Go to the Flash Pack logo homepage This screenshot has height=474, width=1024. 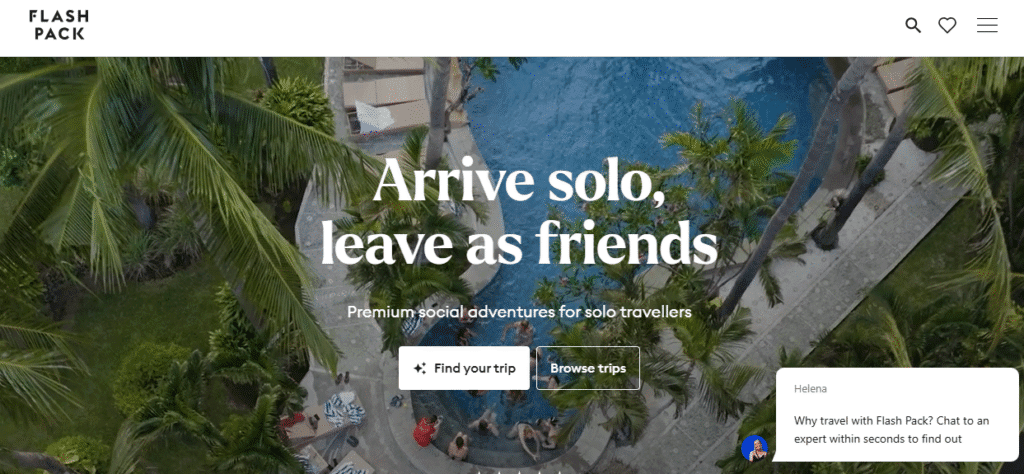59,25
